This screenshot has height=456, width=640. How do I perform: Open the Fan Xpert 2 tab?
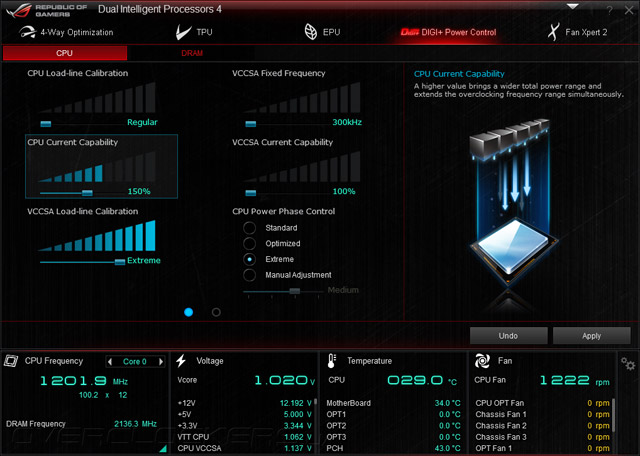(x=577, y=32)
